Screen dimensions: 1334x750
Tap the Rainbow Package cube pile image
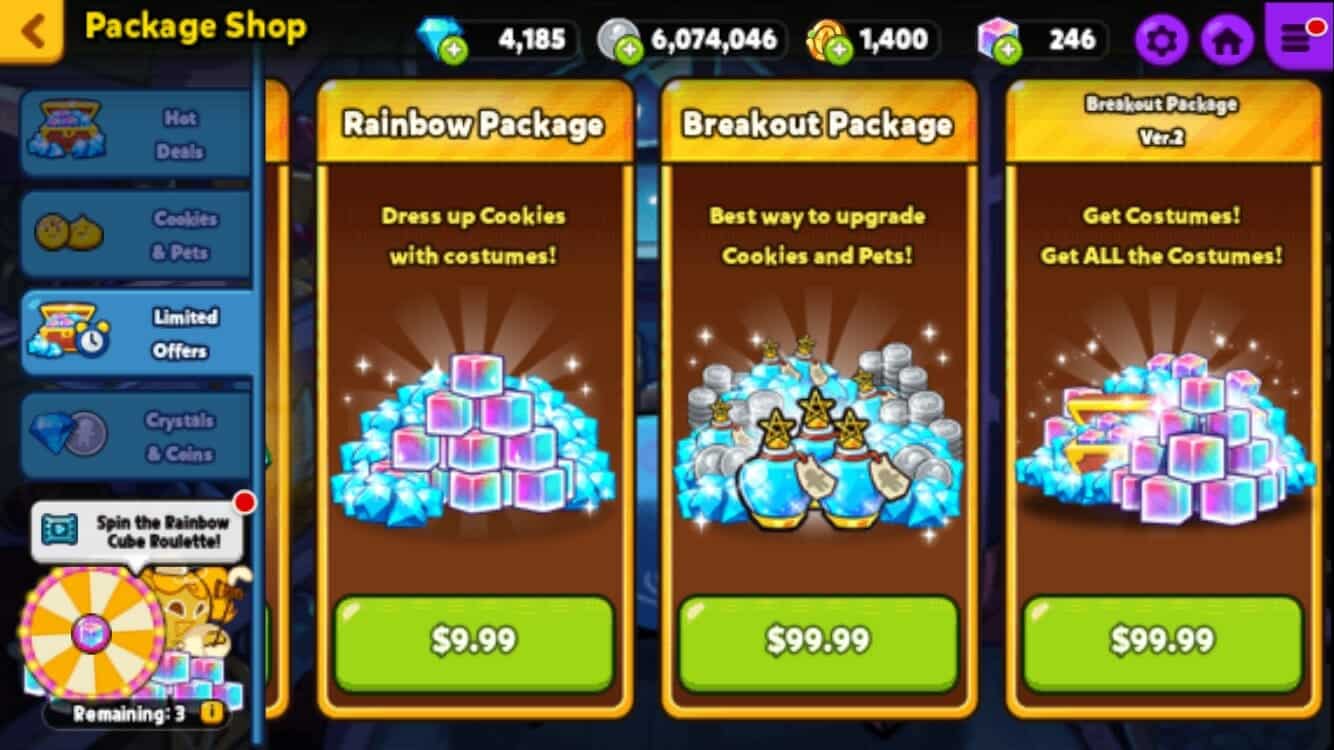pyautogui.click(x=474, y=435)
